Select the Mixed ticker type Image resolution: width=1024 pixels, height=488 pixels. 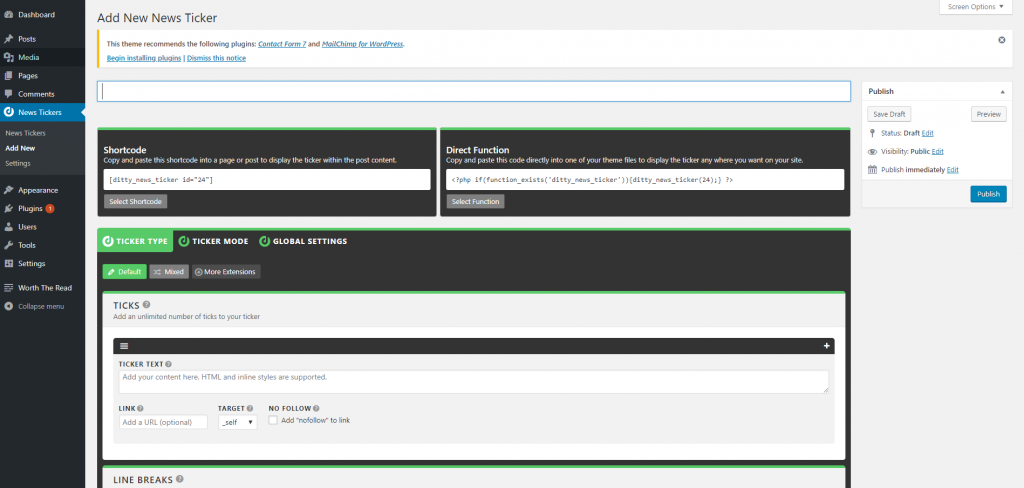(x=169, y=271)
